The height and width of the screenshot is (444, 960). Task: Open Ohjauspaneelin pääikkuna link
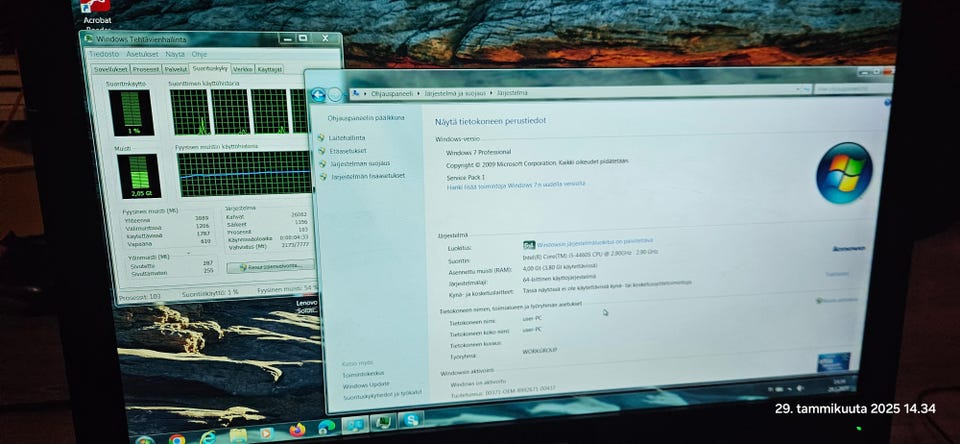[x=366, y=118]
